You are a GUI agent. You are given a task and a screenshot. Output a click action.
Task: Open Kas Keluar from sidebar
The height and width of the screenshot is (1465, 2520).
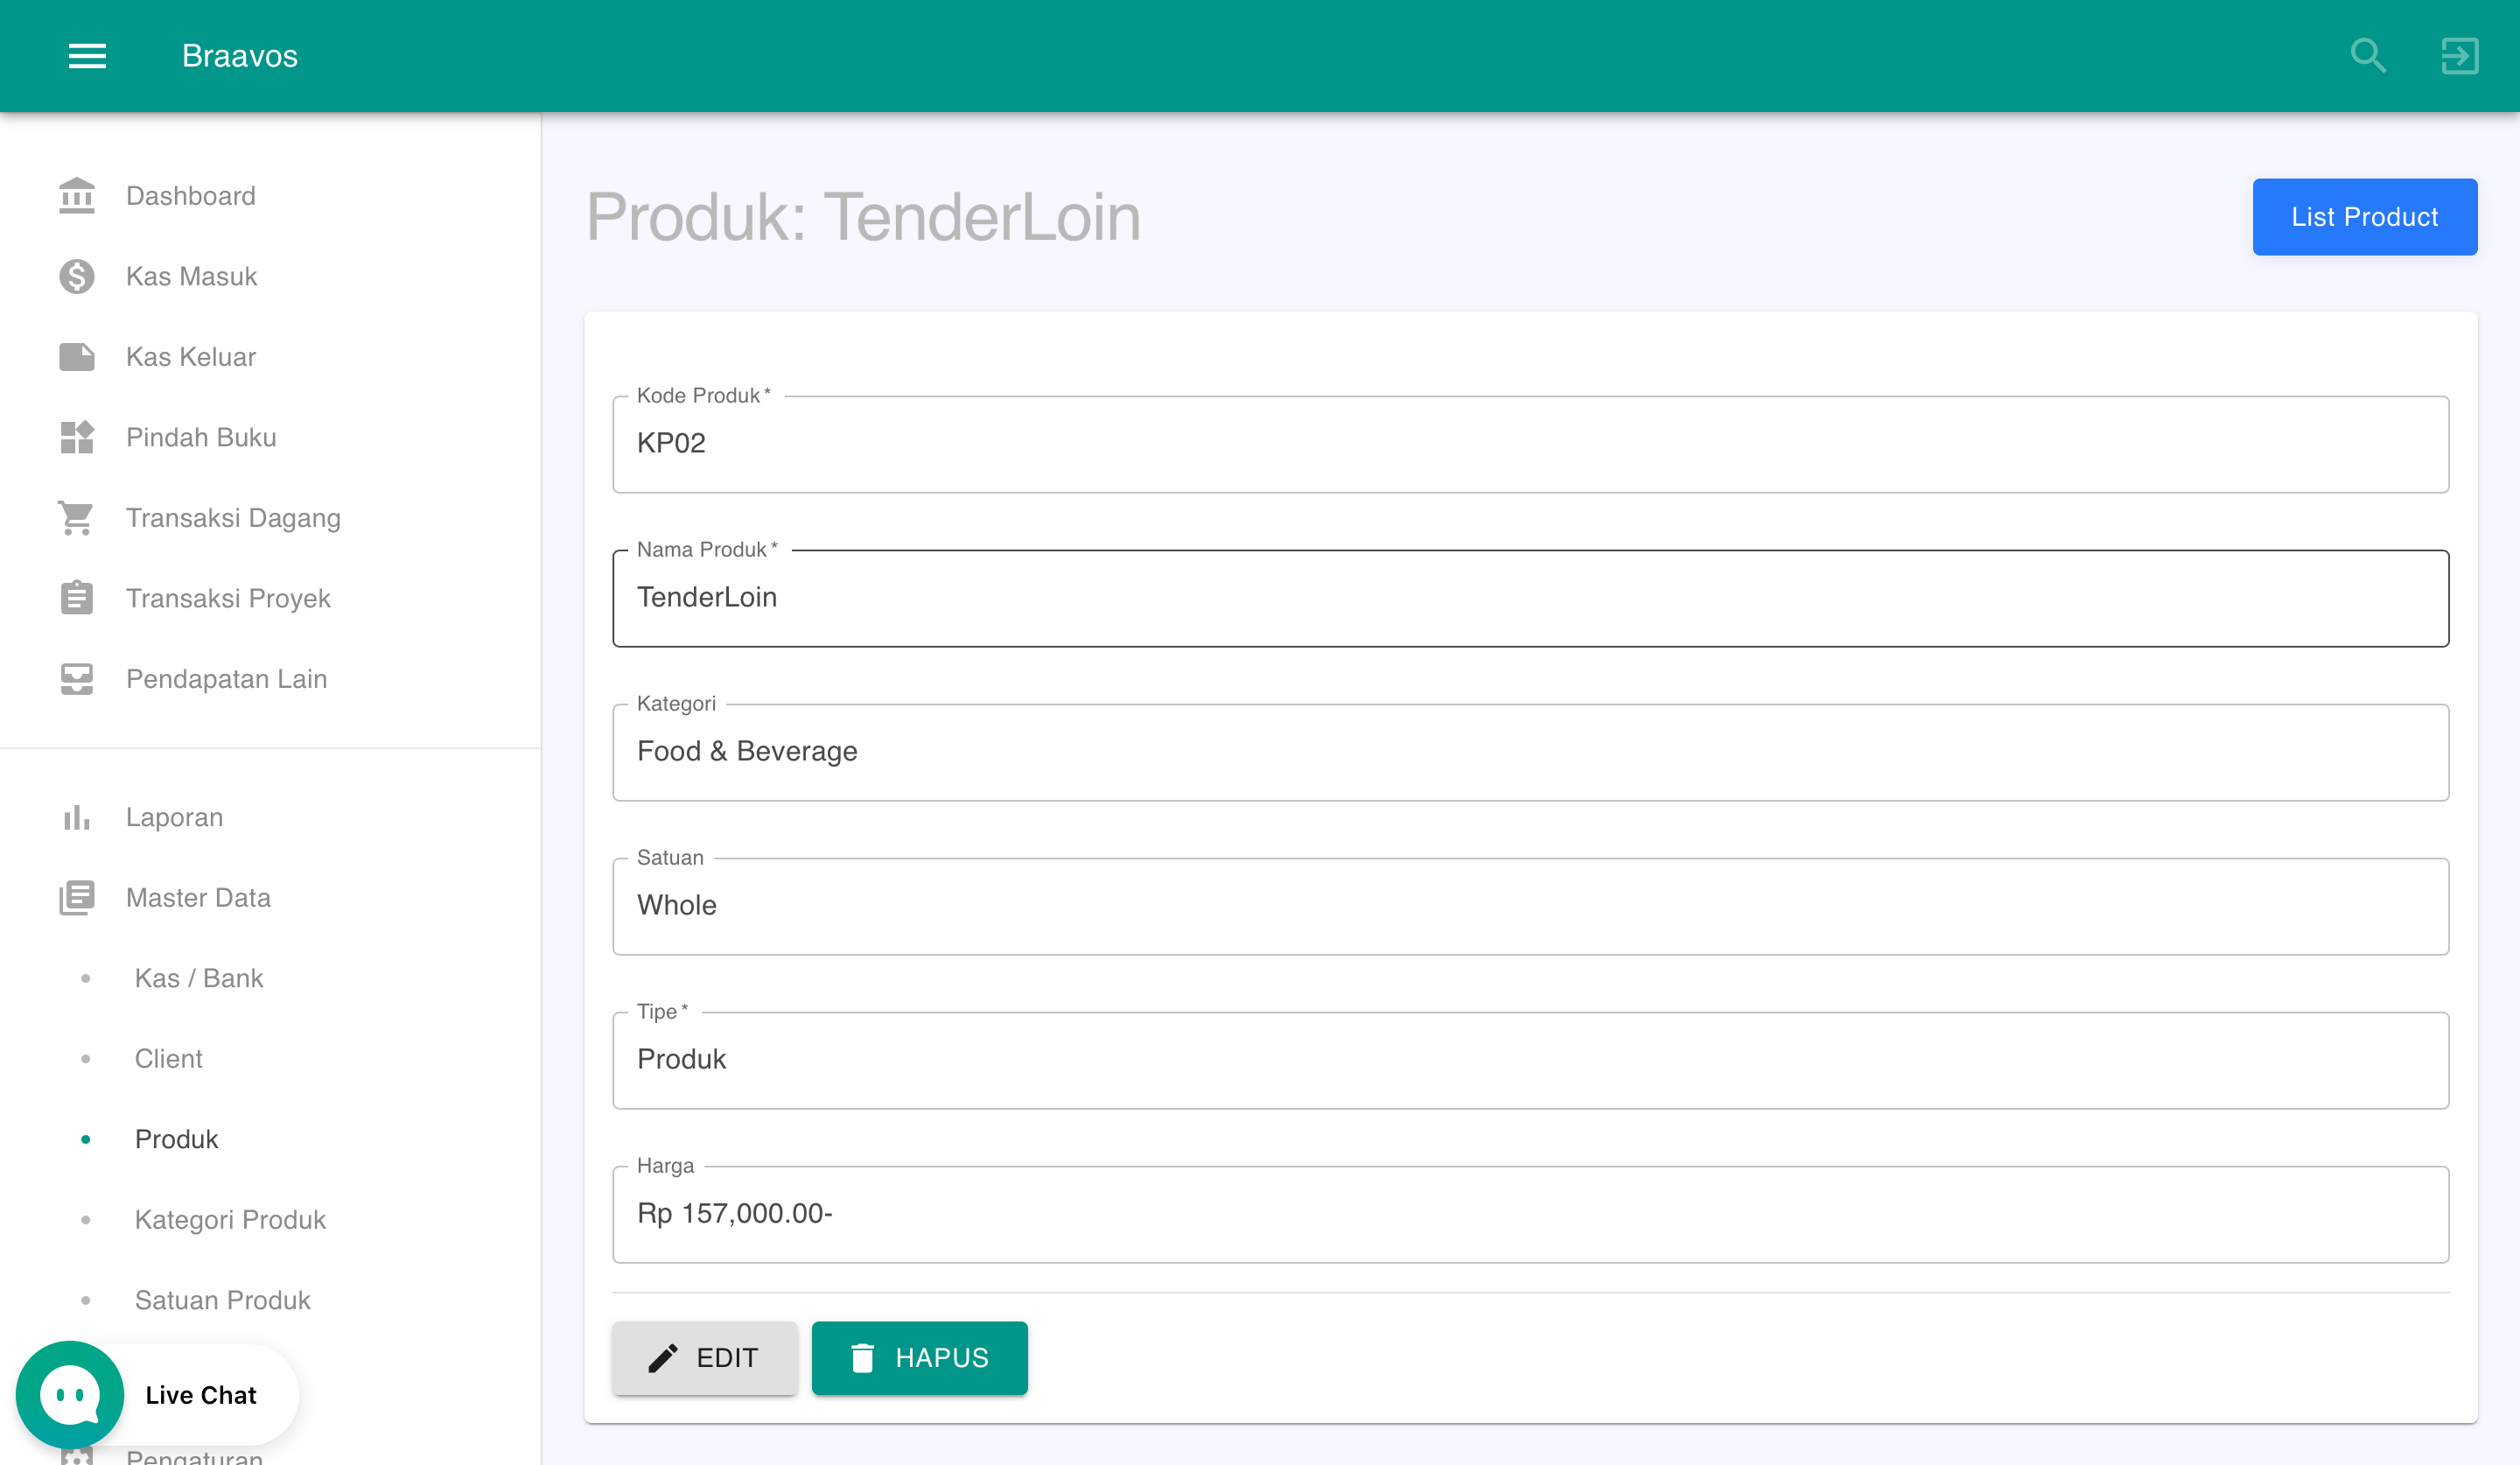point(190,357)
